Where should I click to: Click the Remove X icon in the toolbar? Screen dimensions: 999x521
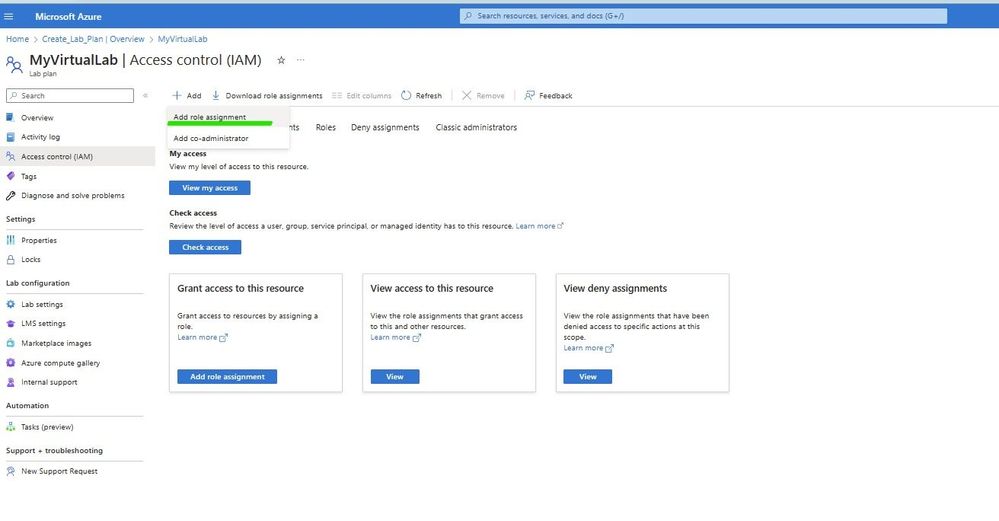point(466,96)
